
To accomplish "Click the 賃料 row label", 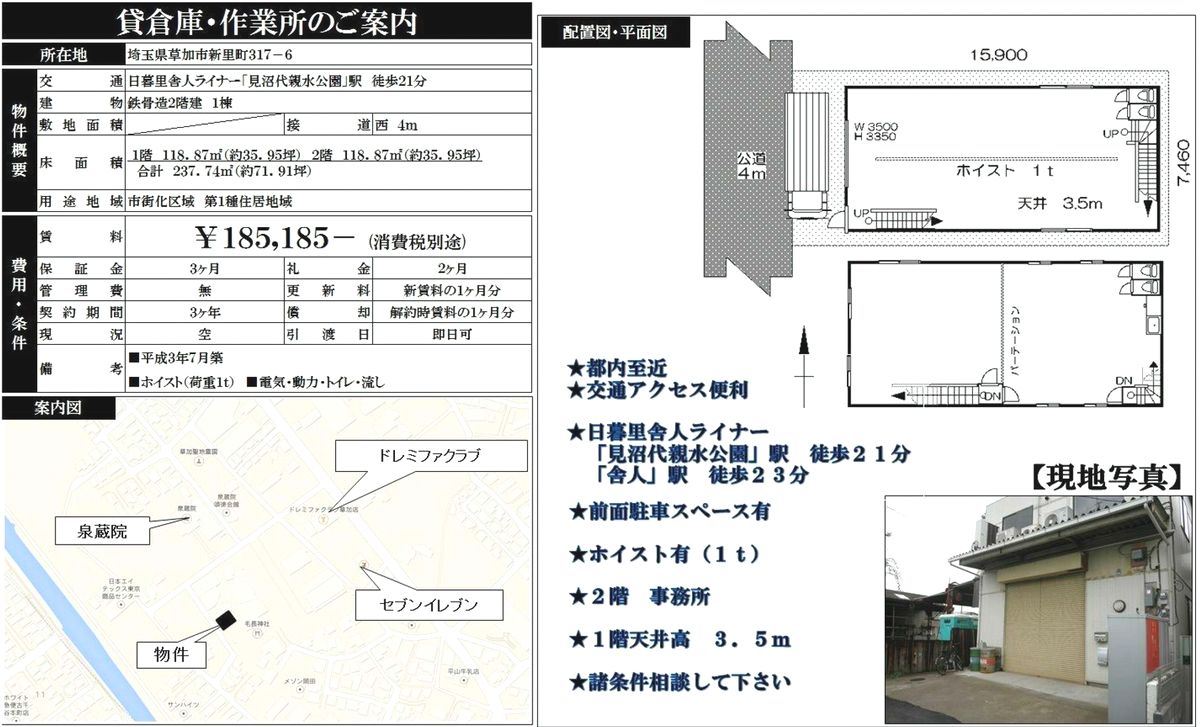I will 80,239.
